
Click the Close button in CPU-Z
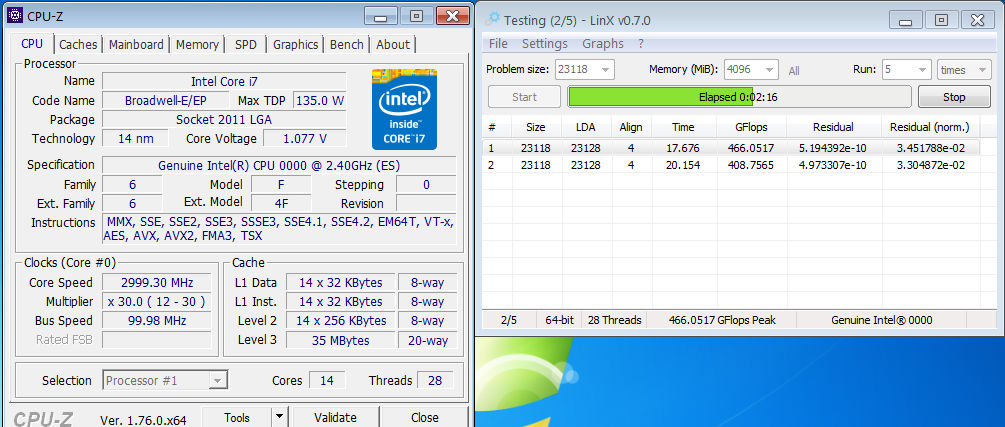[424, 417]
